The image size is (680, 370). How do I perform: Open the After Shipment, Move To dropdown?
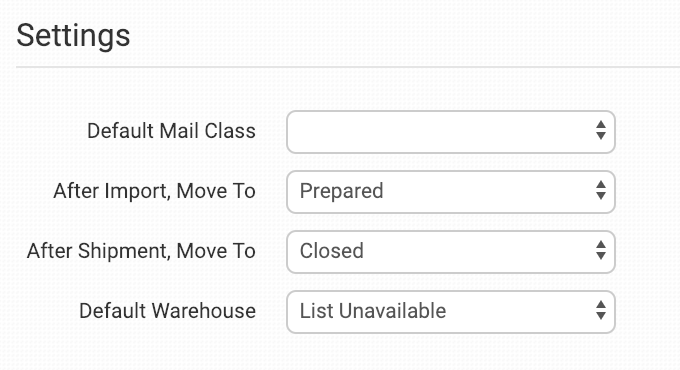(451, 252)
